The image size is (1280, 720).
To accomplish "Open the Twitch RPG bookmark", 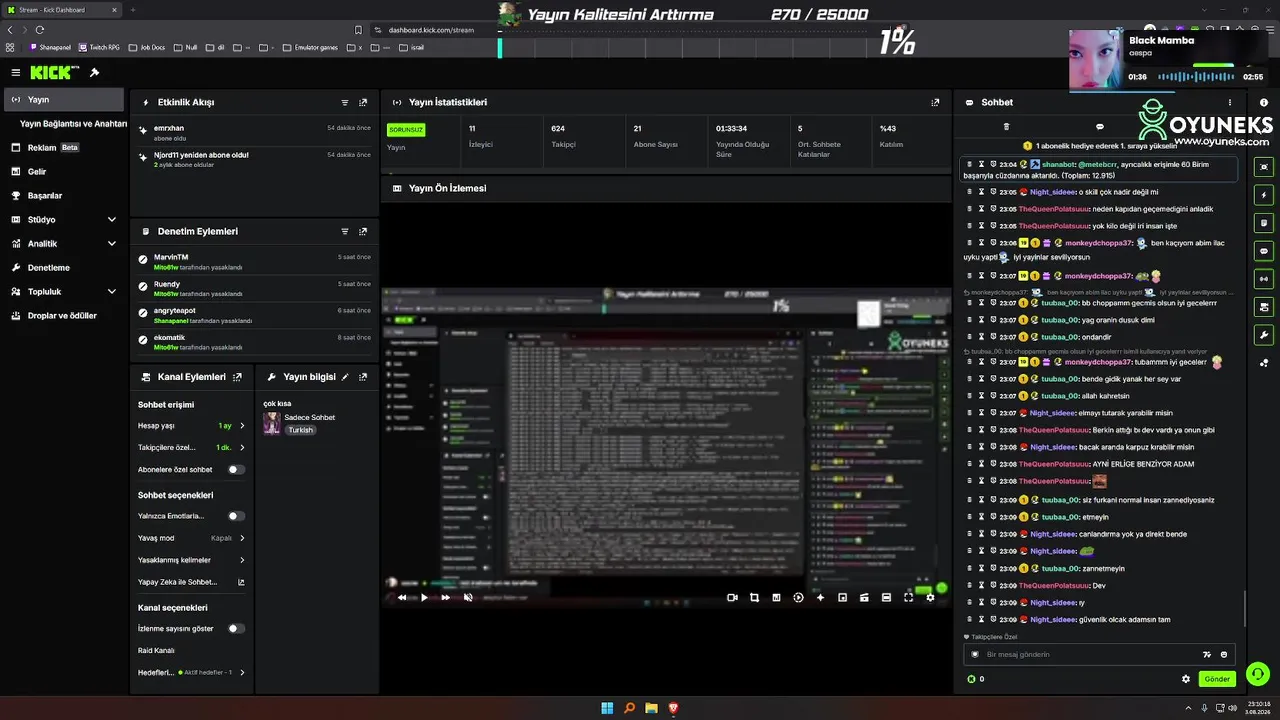I will 99,47.
